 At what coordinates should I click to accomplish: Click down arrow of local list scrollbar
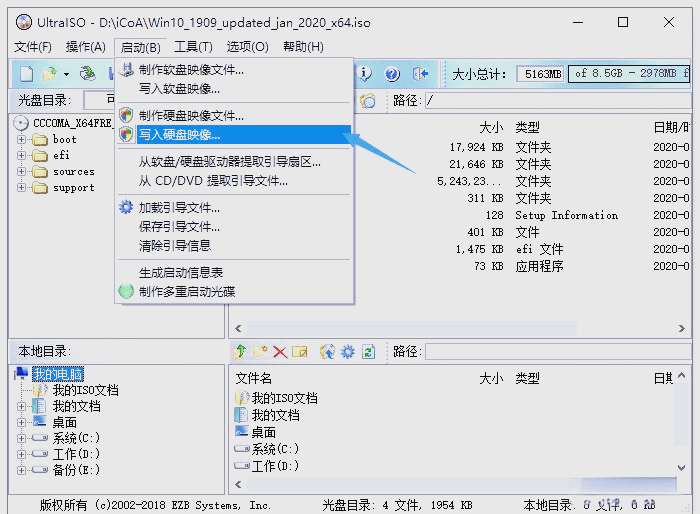681,468
